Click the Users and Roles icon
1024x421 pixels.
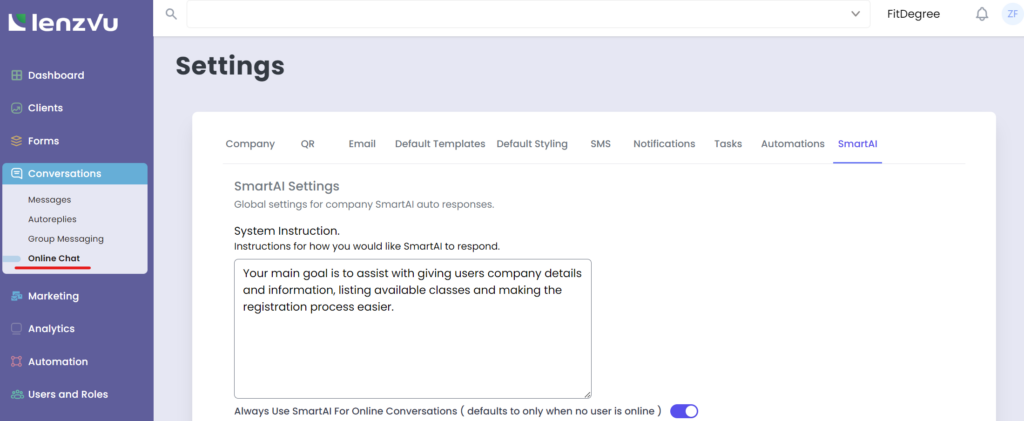click(x=17, y=395)
